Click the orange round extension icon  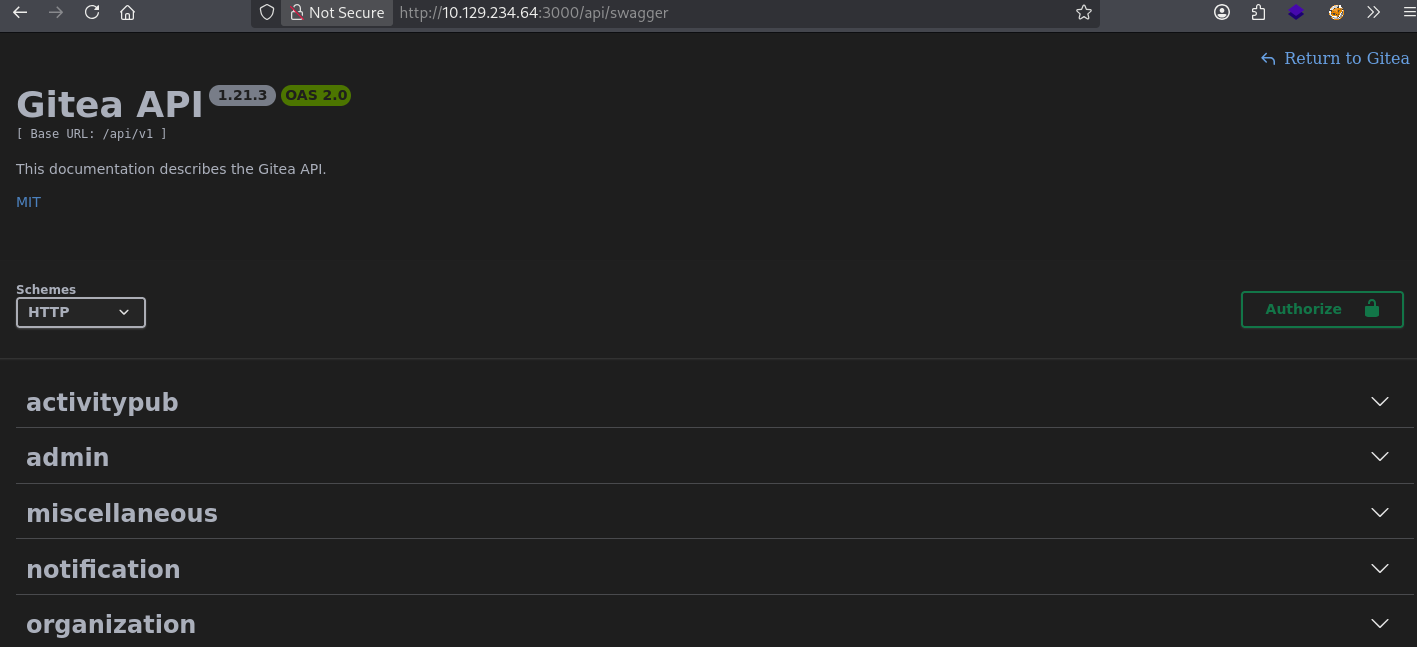point(1336,13)
